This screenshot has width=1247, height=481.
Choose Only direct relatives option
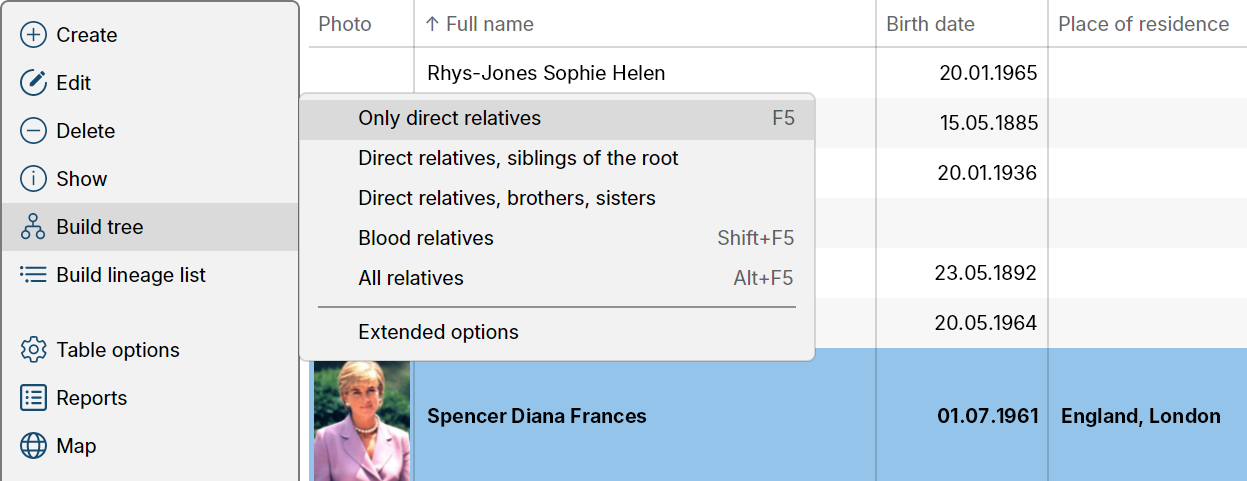(x=557, y=118)
